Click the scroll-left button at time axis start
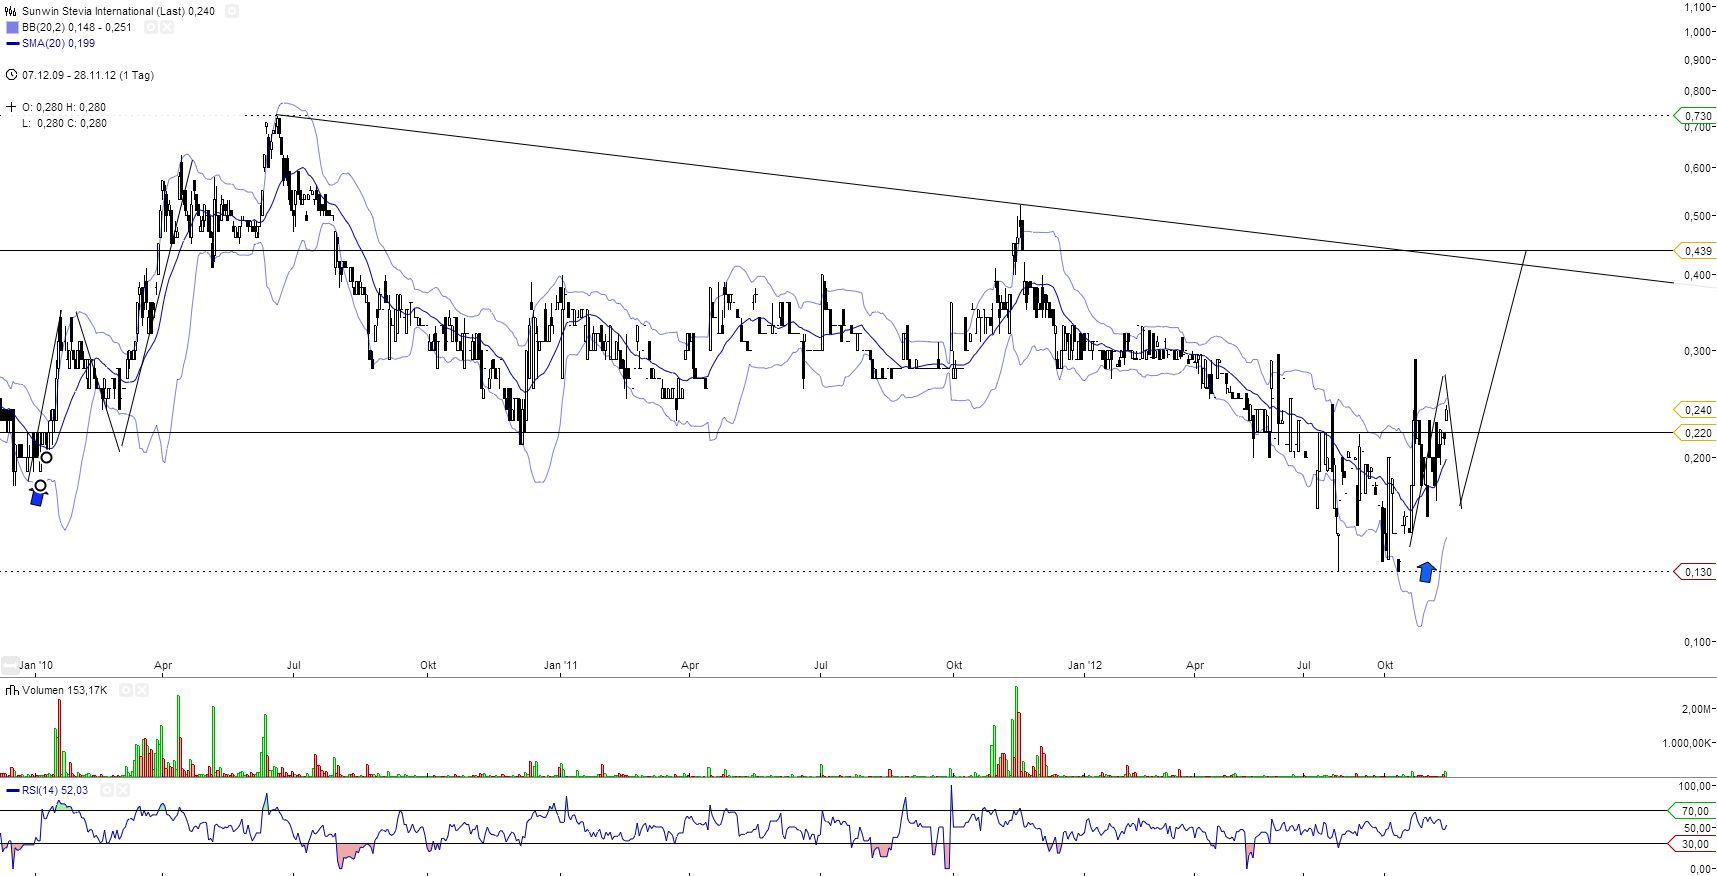 click(x=10, y=664)
